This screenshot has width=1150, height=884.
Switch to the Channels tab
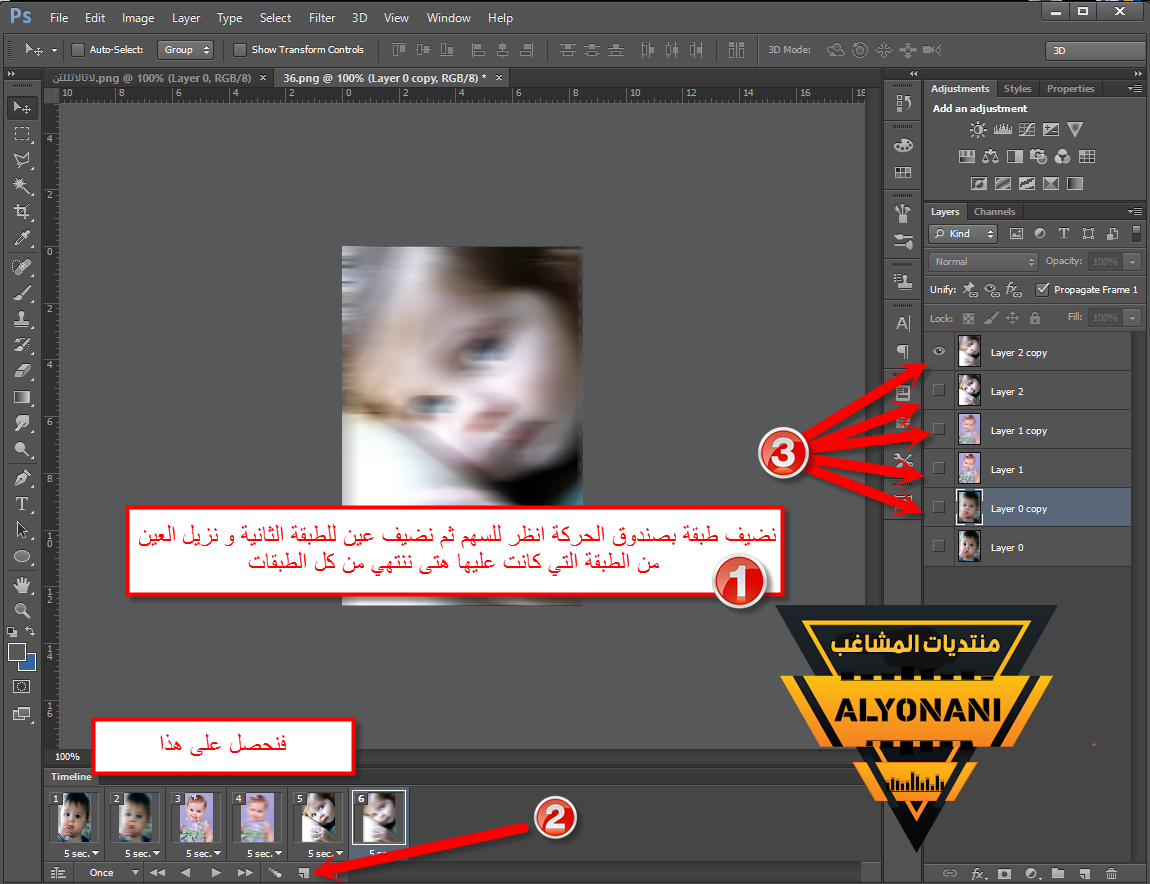point(994,212)
